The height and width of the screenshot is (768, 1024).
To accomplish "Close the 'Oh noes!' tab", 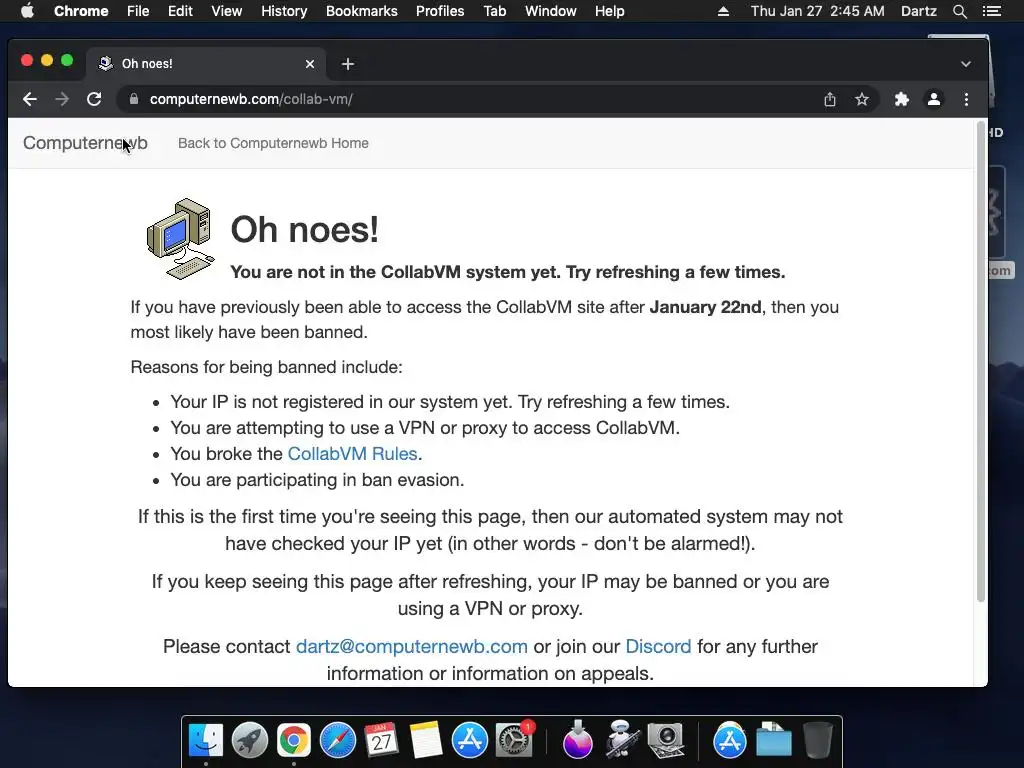I will coord(310,64).
